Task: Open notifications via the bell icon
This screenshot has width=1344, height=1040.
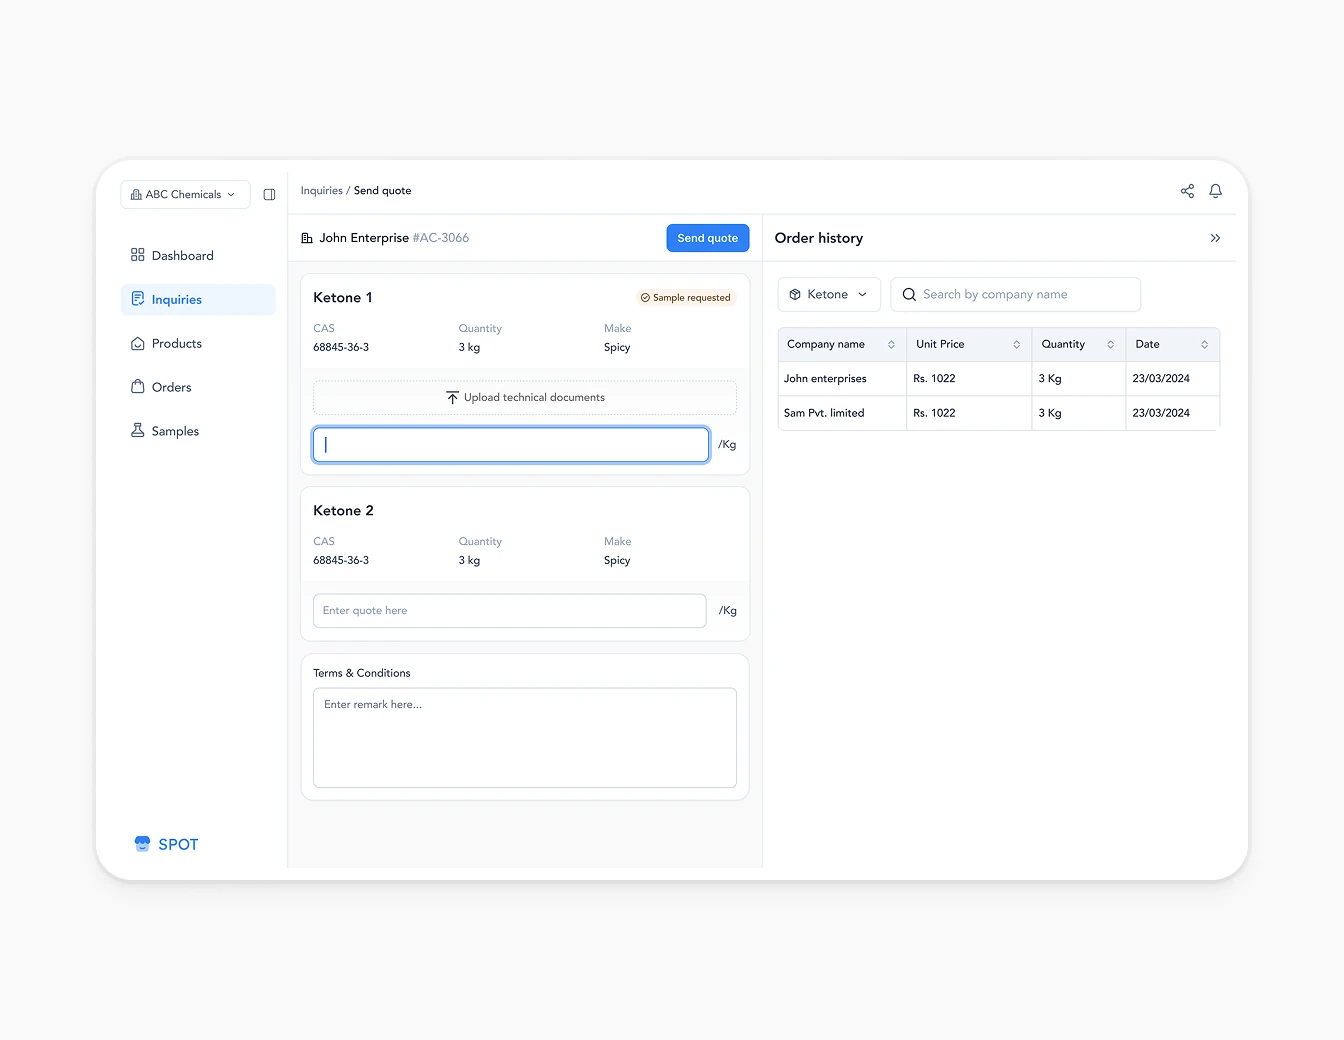Action: 1215,190
